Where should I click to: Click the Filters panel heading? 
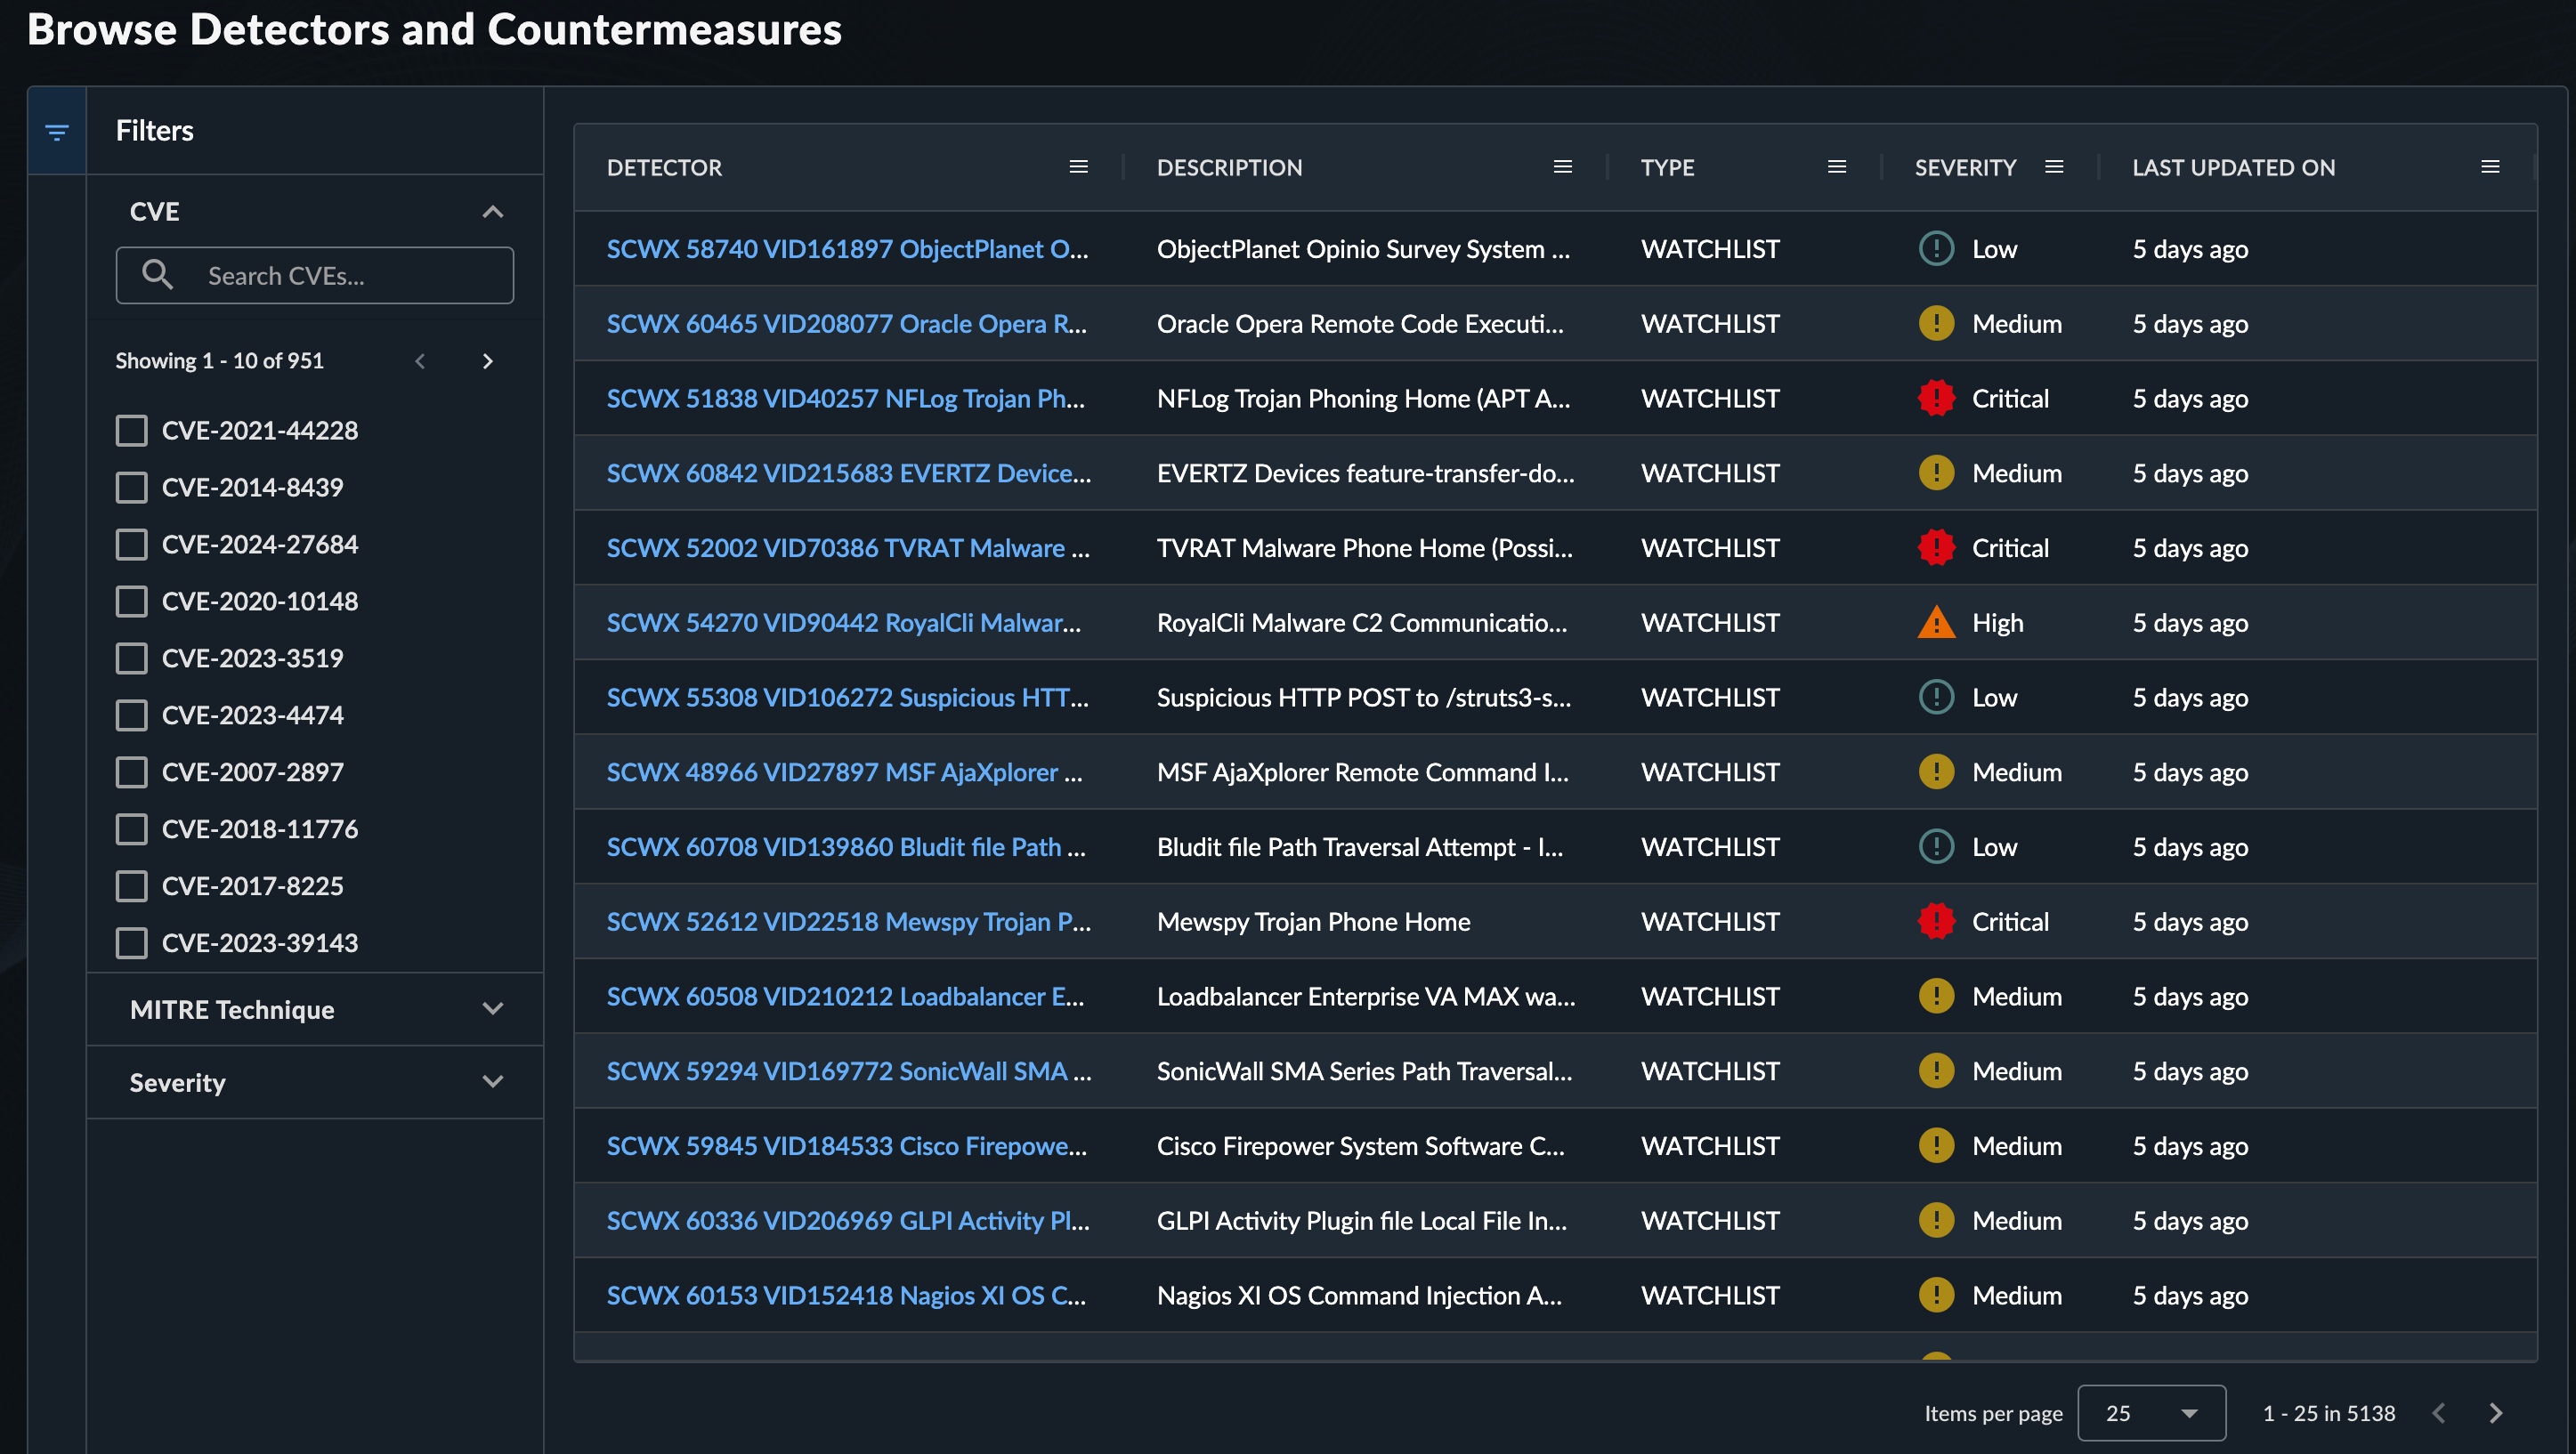pyautogui.click(x=154, y=131)
